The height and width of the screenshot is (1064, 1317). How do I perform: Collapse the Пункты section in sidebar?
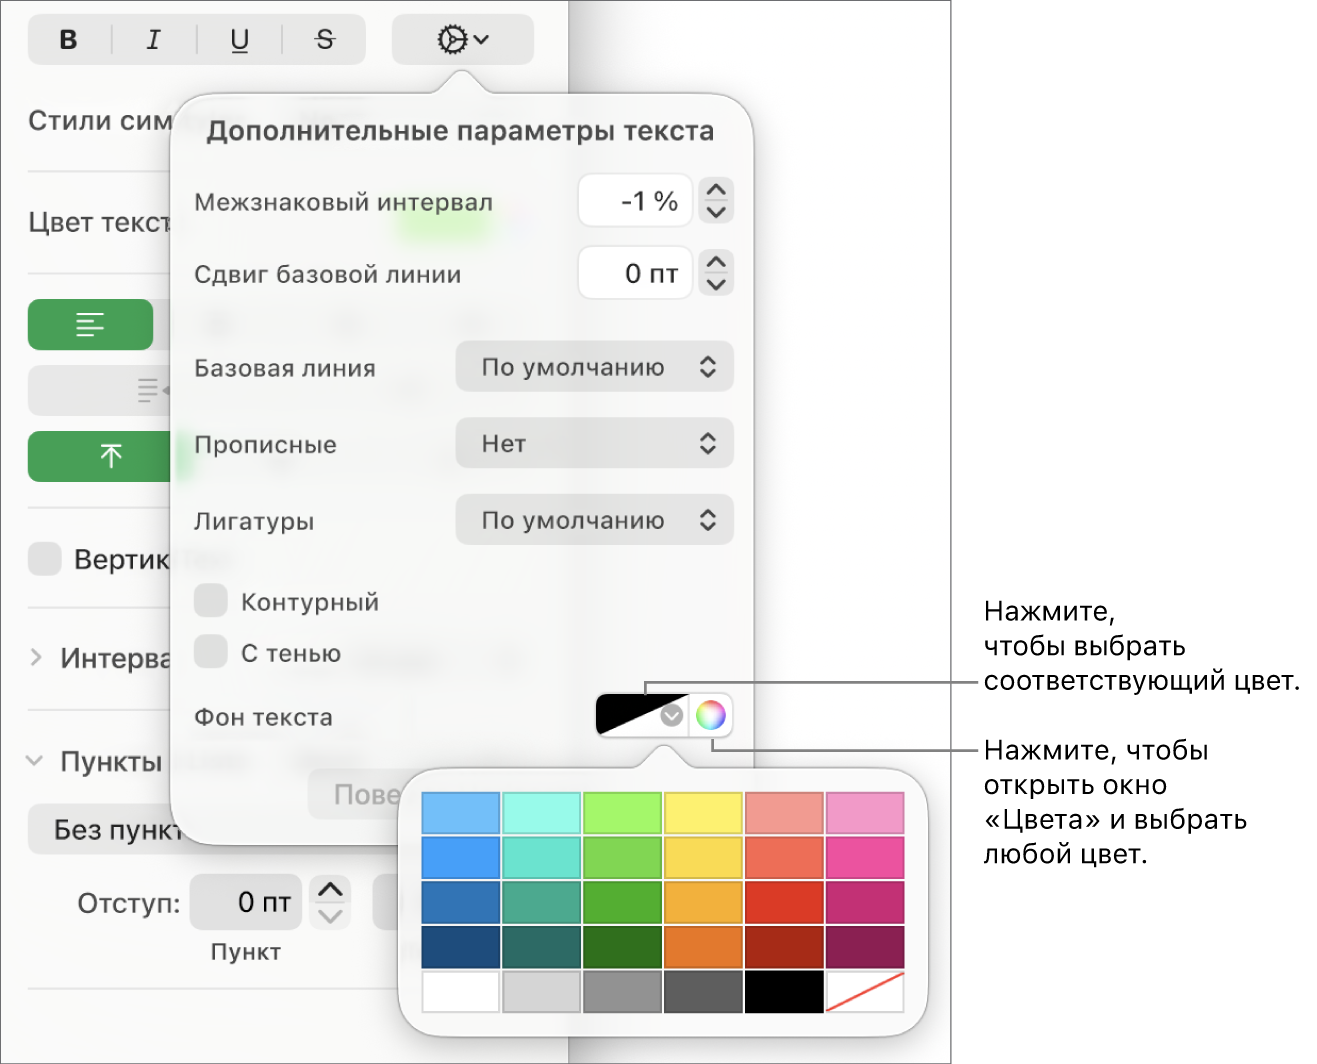tap(35, 761)
